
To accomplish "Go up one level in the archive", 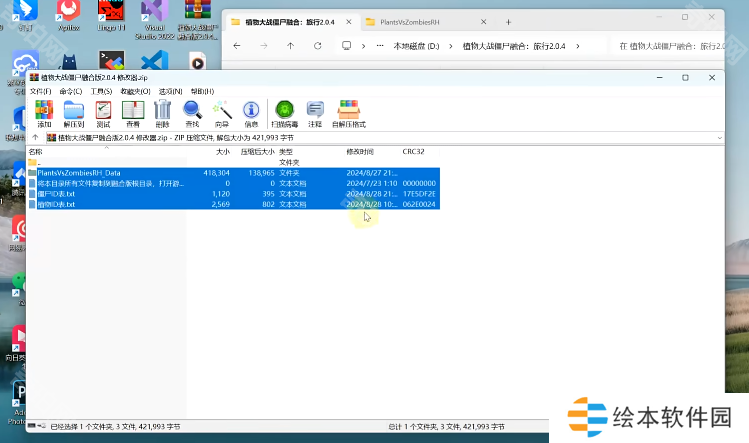I will (x=36, y=137).
